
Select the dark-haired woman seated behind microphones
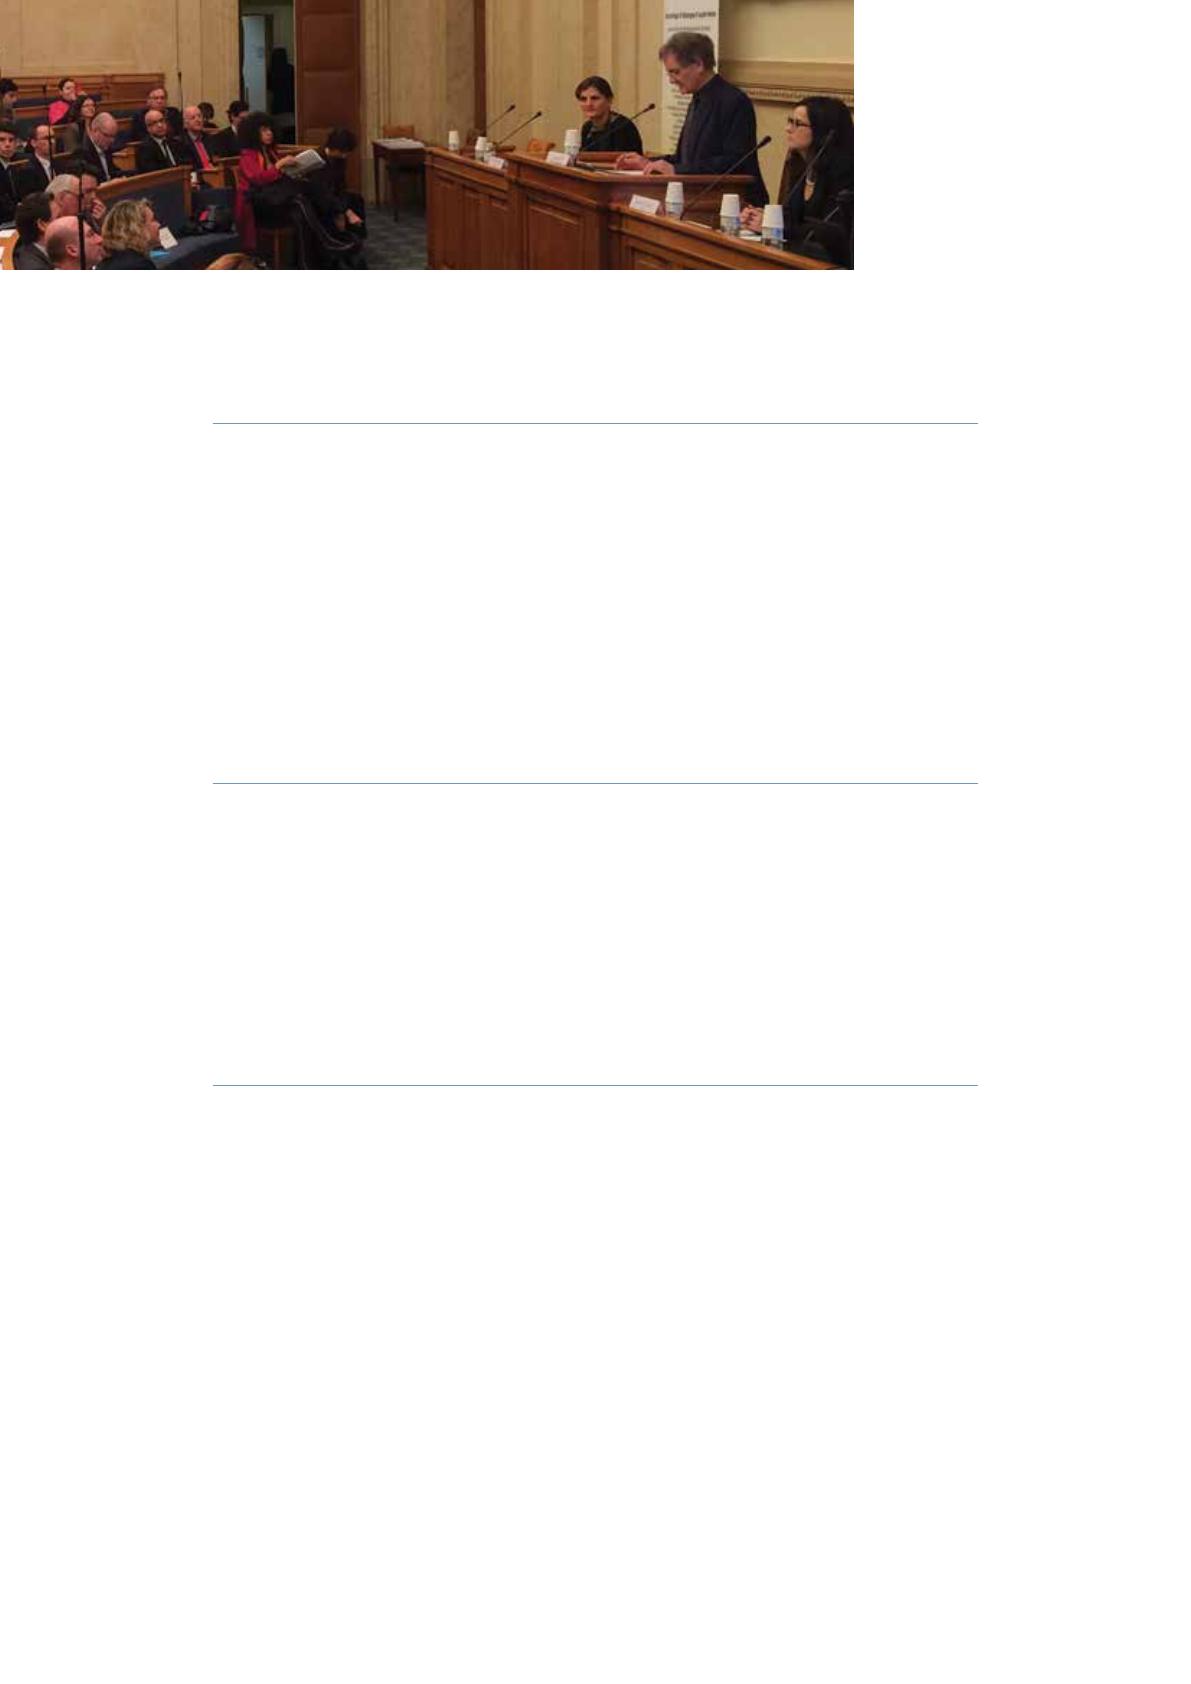pyautogui.click(x=606, y=120)
